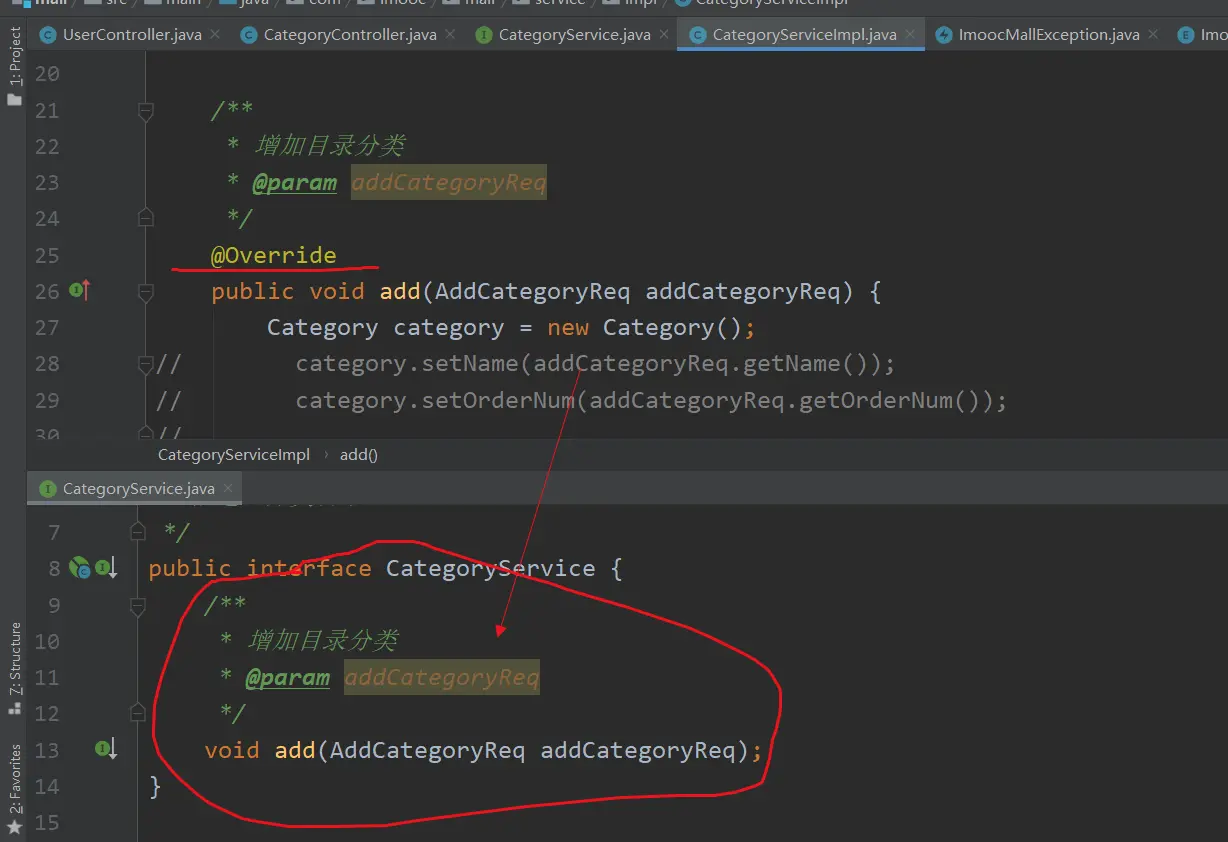Collapse the Javadoc comment starting at line 21

click(145, 110)
